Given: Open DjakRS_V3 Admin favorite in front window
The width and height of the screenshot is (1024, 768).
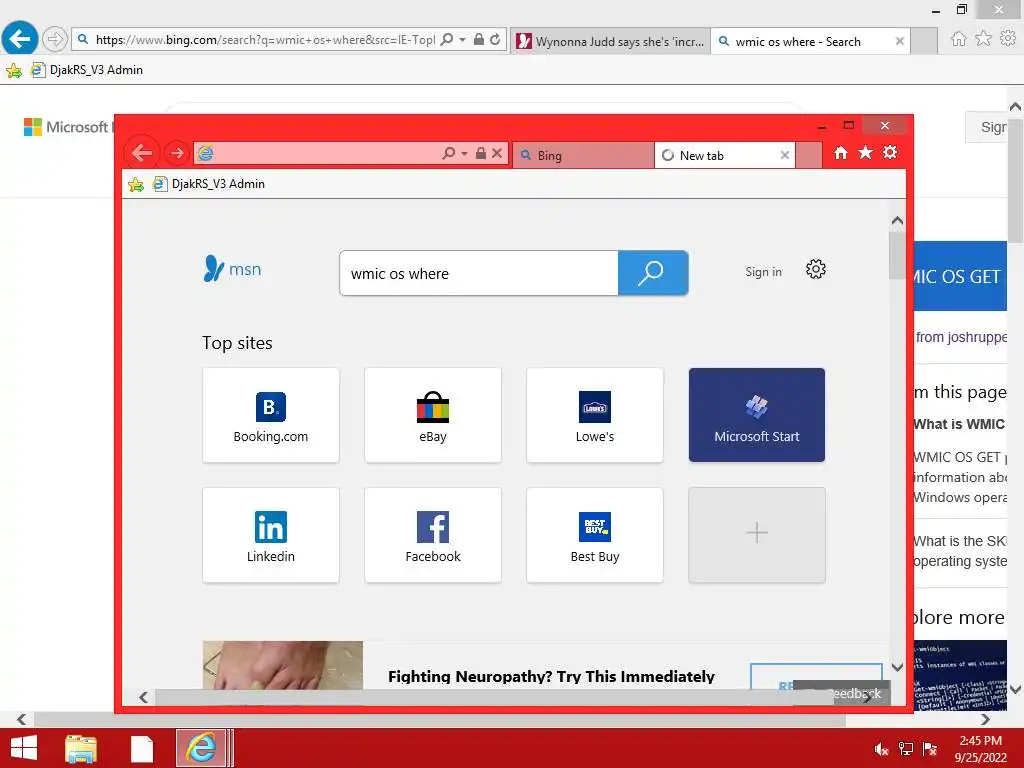Looking at the screenshot, I should point(209,184).
